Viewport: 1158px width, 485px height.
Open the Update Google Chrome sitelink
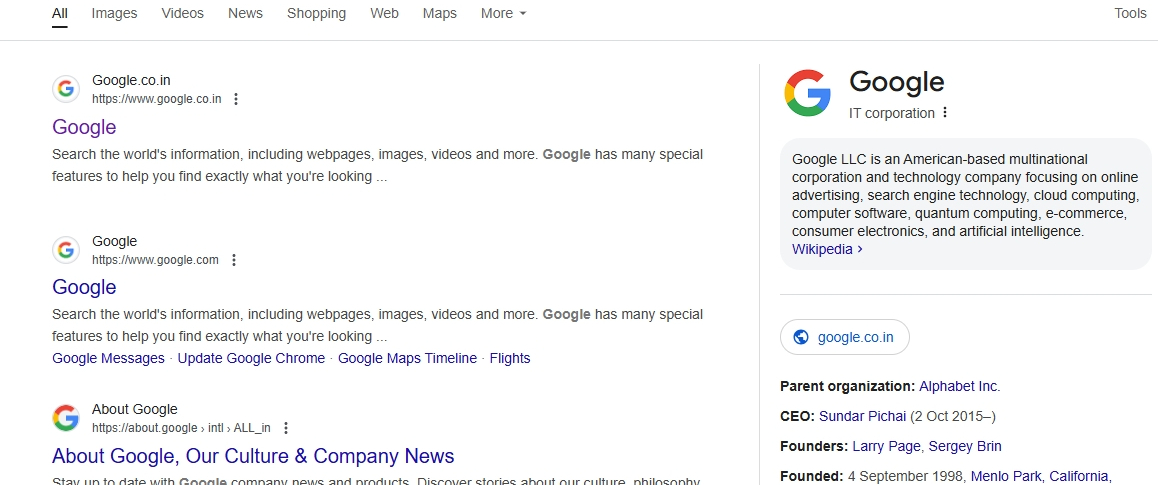[251, 358]
